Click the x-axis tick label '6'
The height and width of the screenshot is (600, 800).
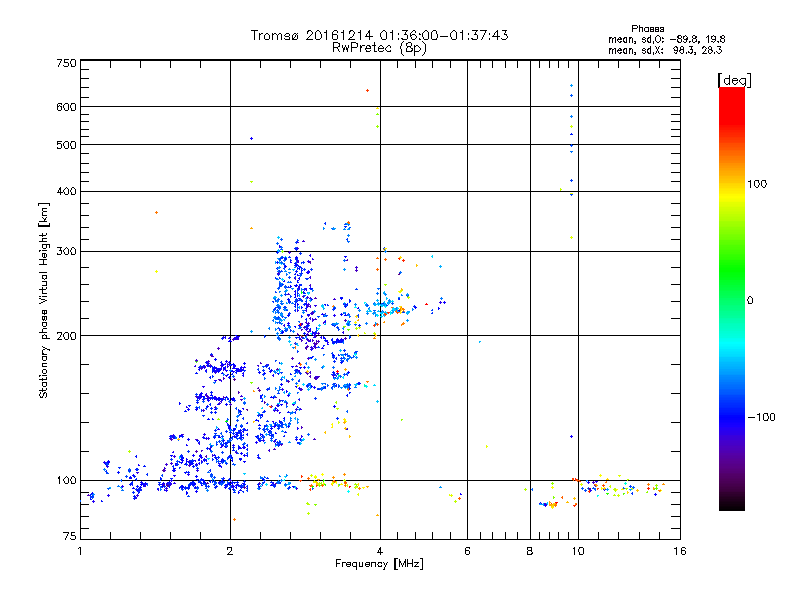point(467,551)
